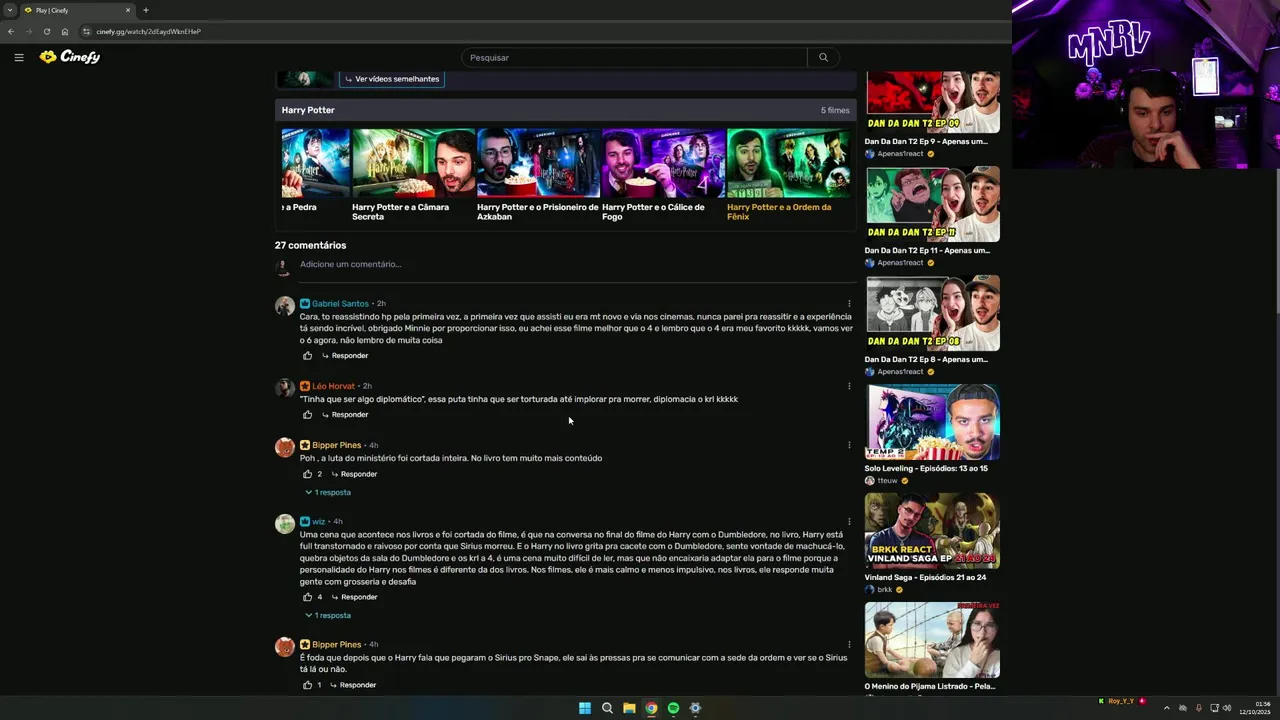
Task: Open Harry Potter e o Cálice de Fogo thumbnail
Action: (663, 163)
